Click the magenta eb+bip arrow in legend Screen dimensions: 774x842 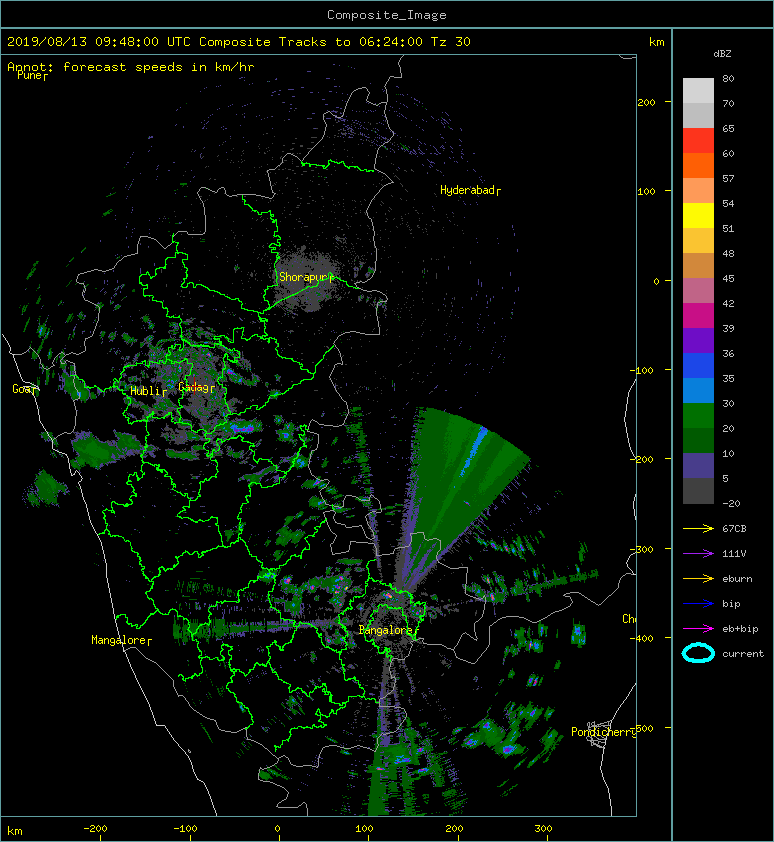coord(698,628)
